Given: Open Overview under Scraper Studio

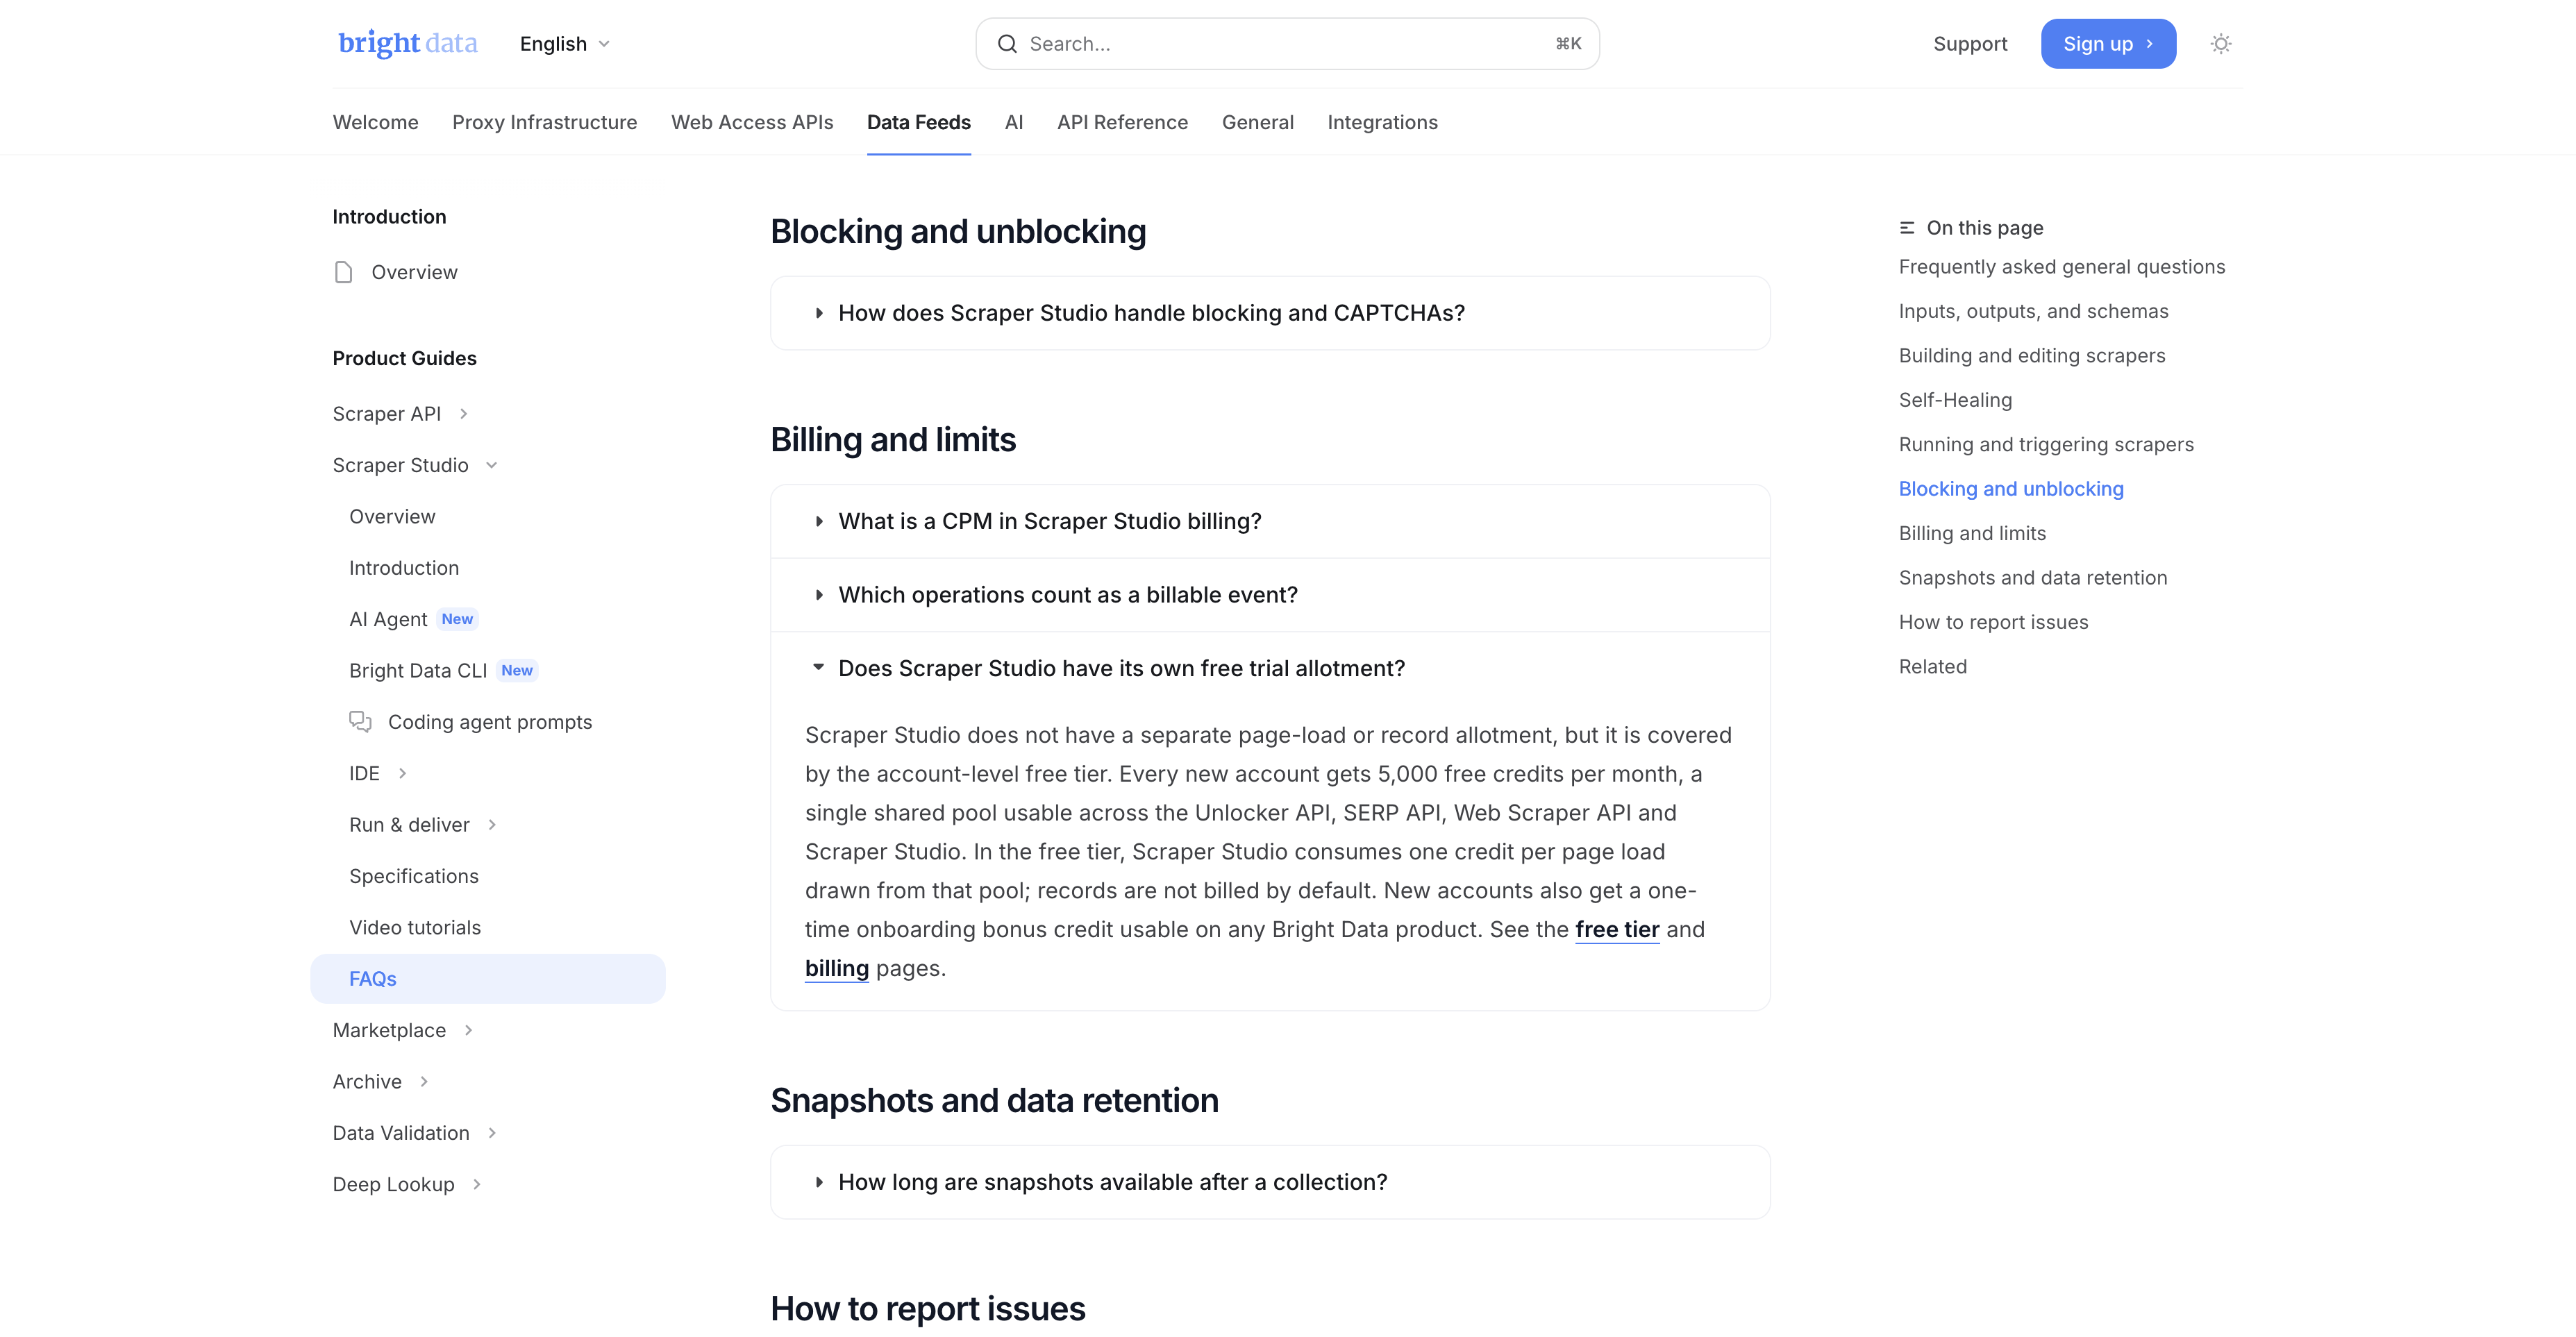Looking at the screenshot, I should coord(392,517).
